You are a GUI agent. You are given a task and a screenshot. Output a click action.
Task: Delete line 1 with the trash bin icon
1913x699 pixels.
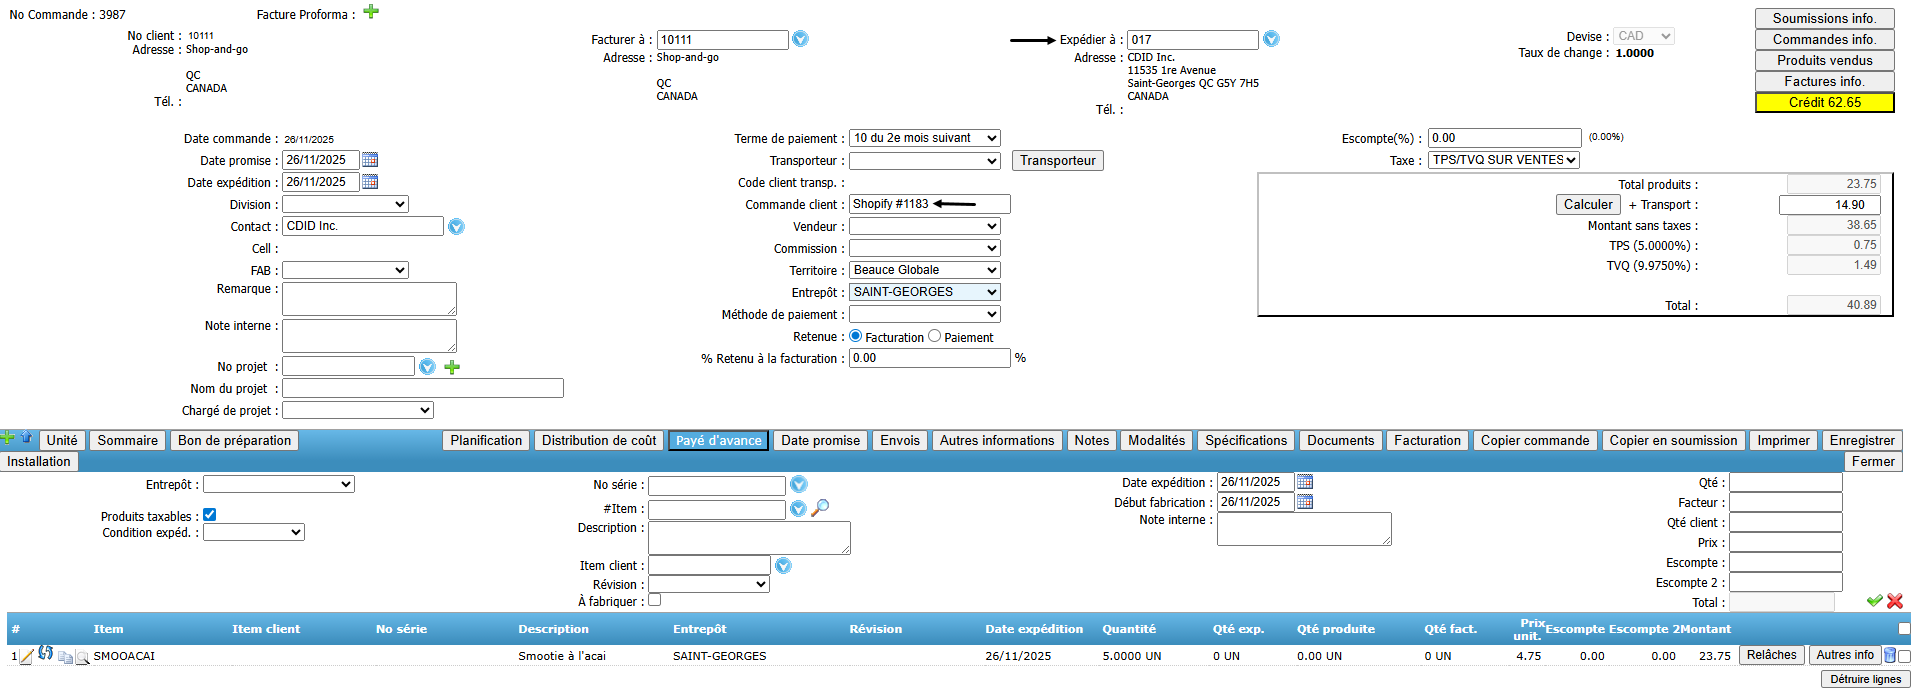pyautogui.click(x=1890, y=655)
